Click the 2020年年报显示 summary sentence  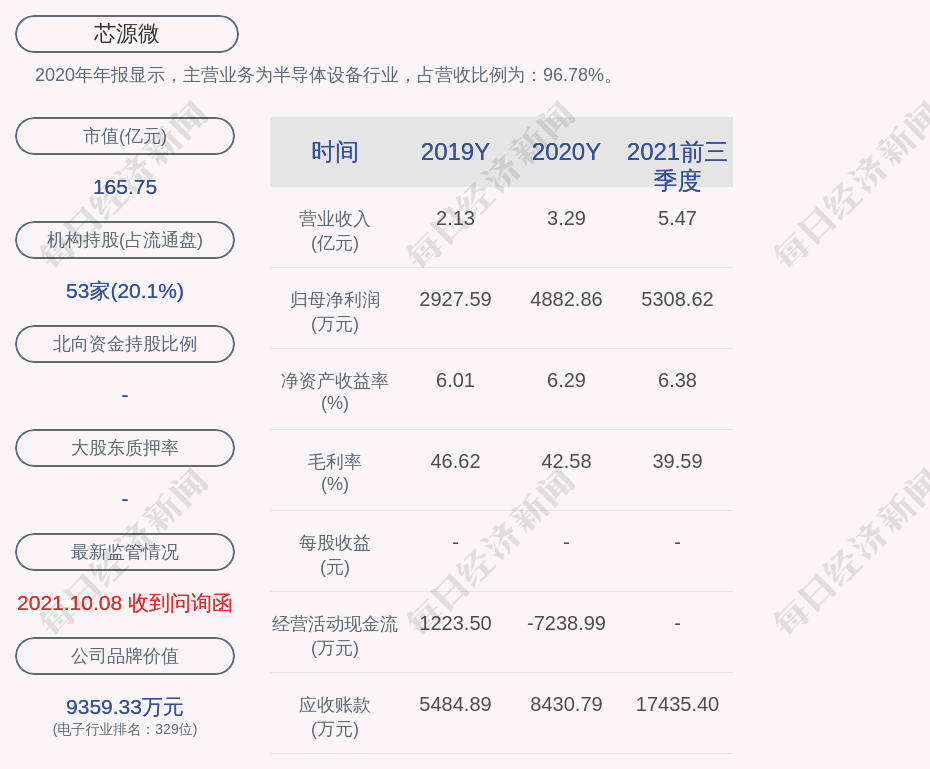pos(326,75)
